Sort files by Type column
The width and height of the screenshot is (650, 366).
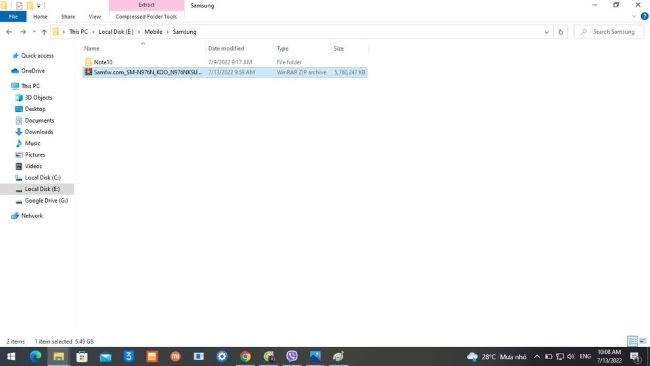coord(303,48)
